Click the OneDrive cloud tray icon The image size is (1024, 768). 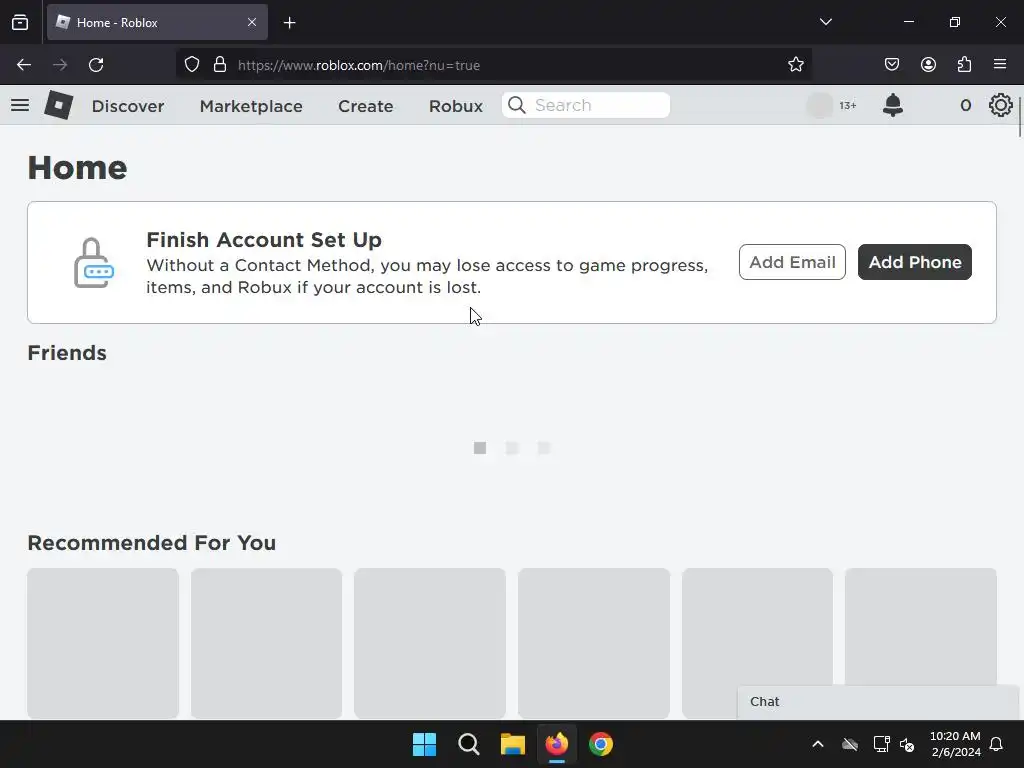click(850, 744)
